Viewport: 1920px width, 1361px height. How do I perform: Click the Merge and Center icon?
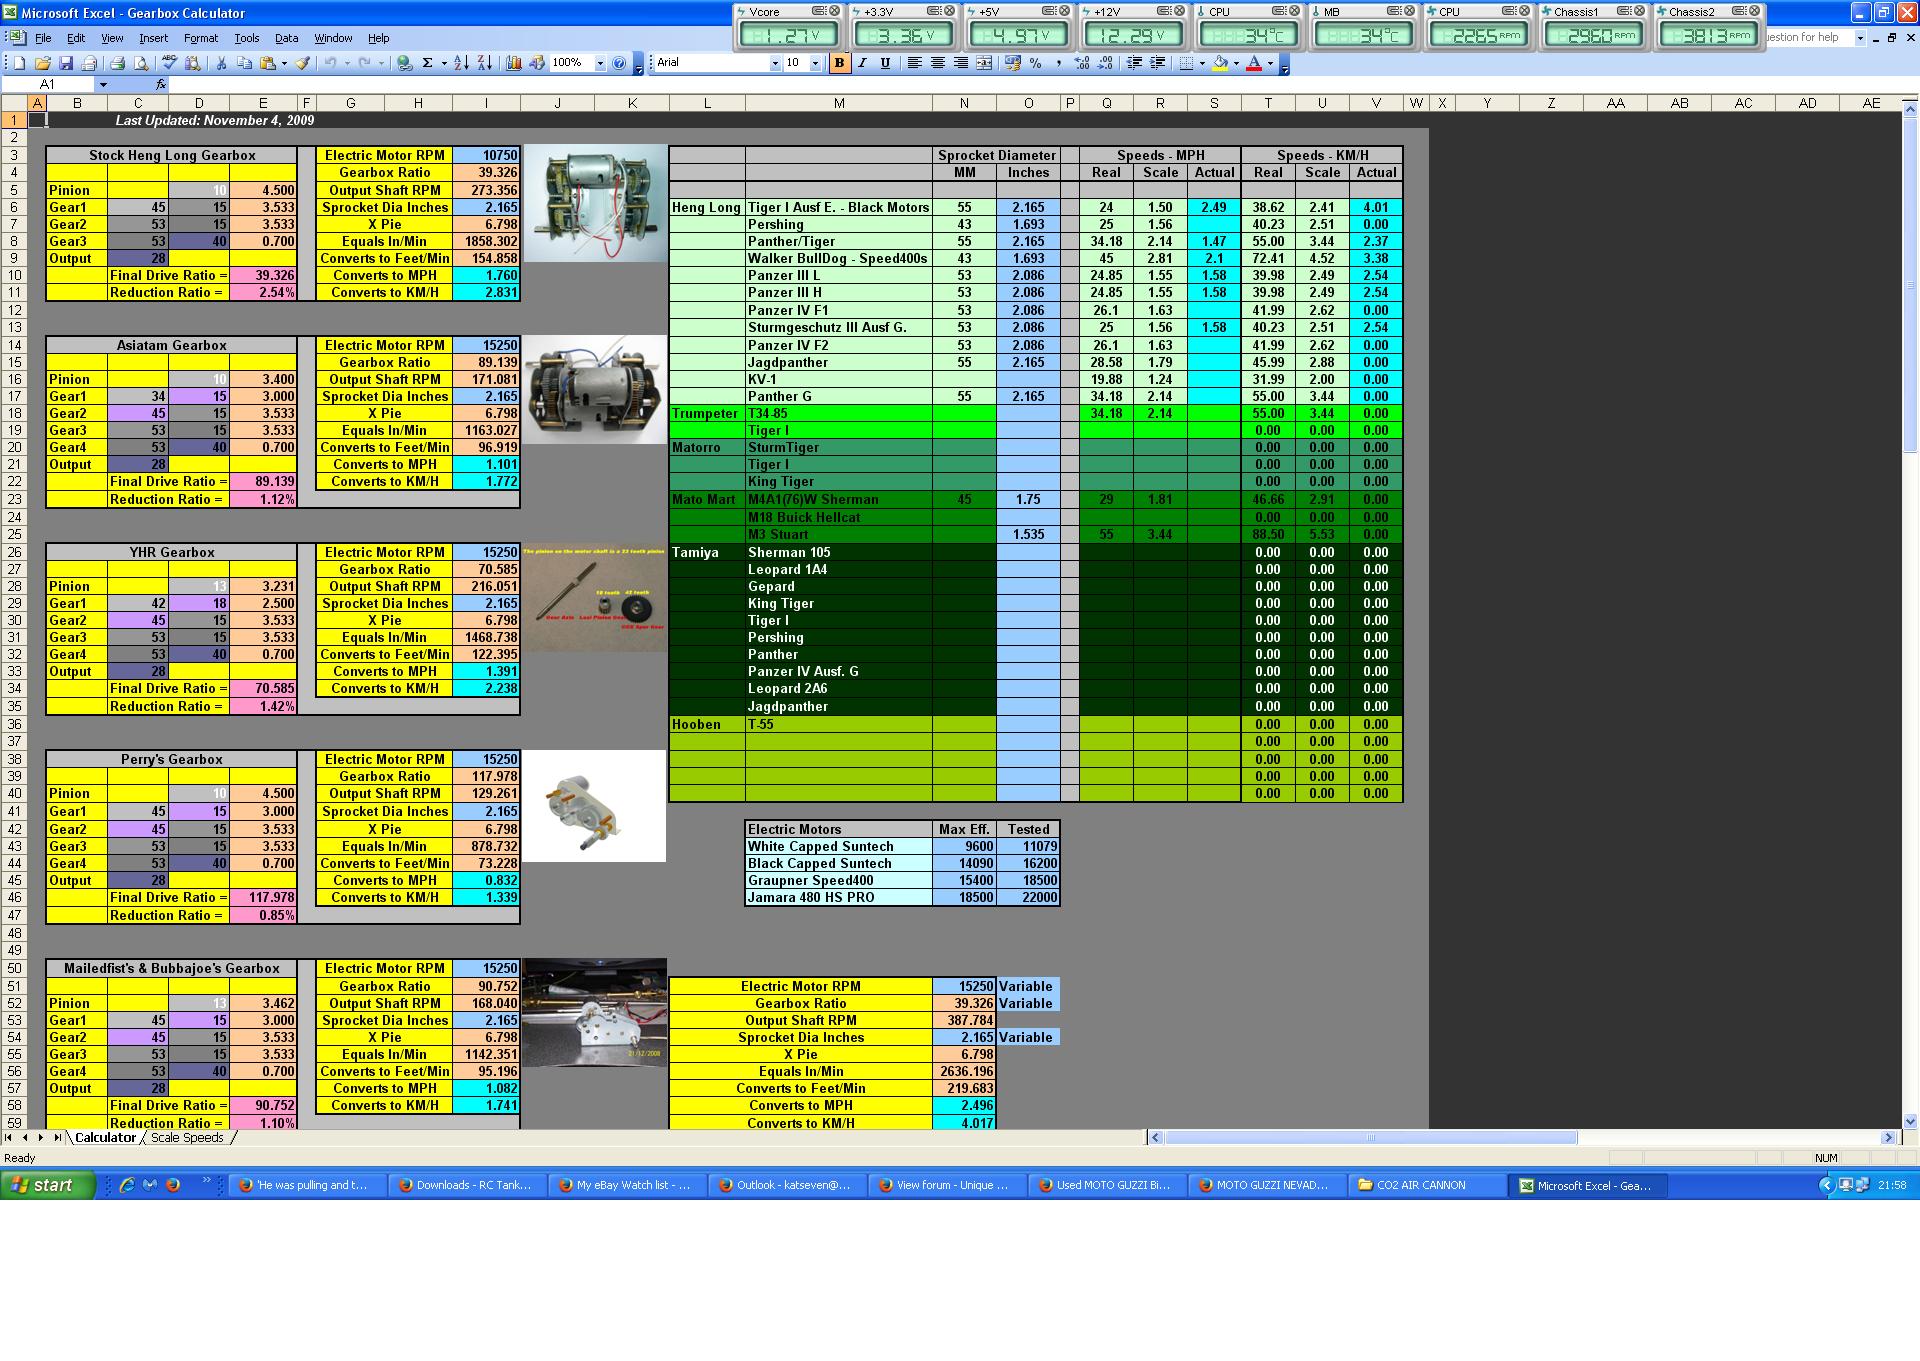[984, 63]
